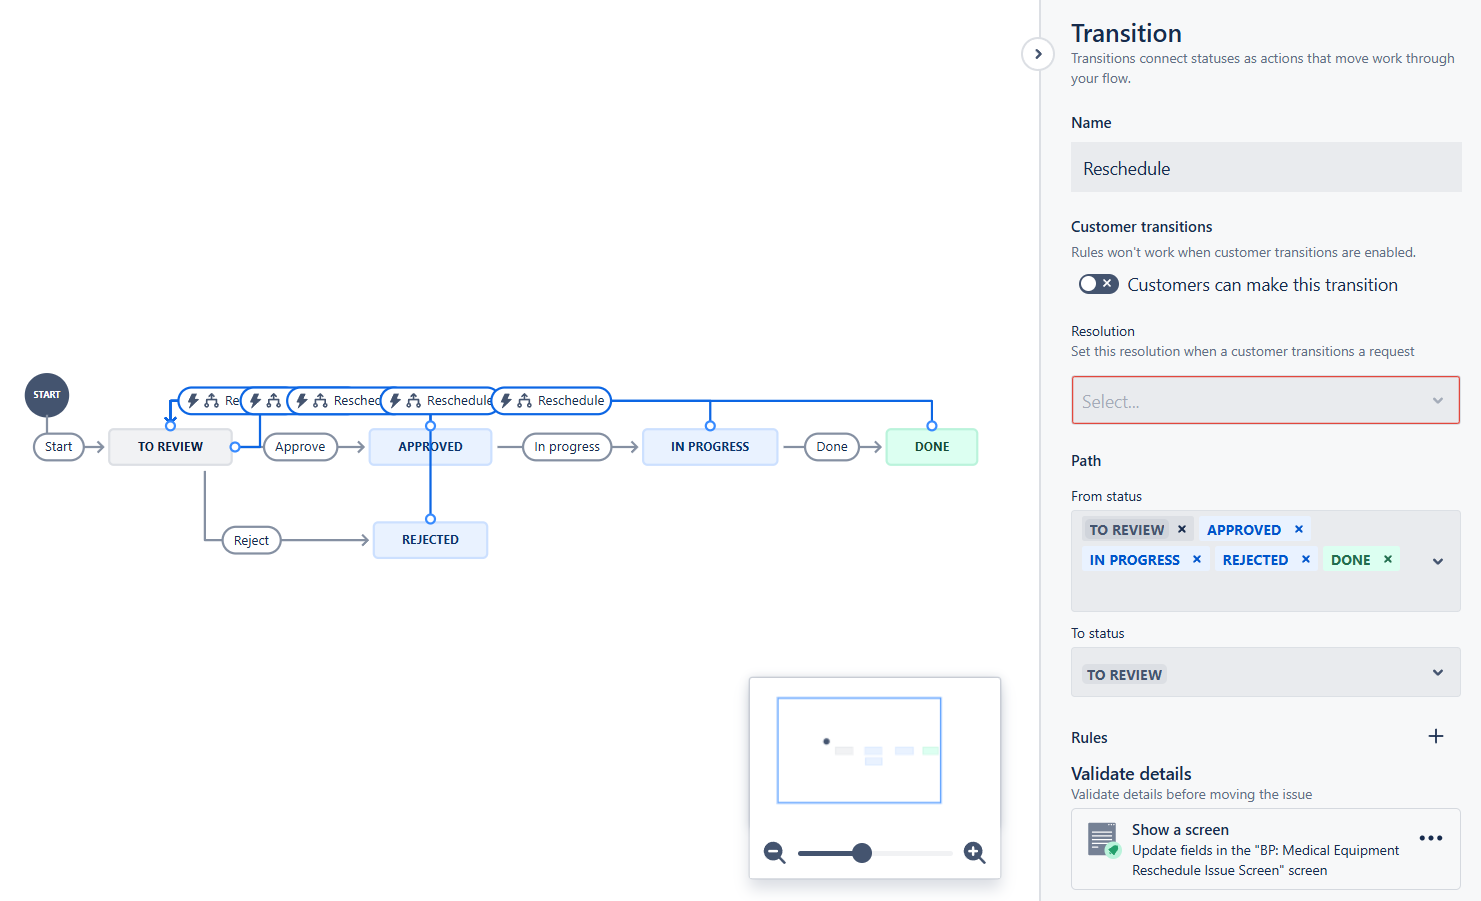Remove IN PROGRESS from From status
The width and height of the screenshot is (1481, 901).
[1196, 560]
